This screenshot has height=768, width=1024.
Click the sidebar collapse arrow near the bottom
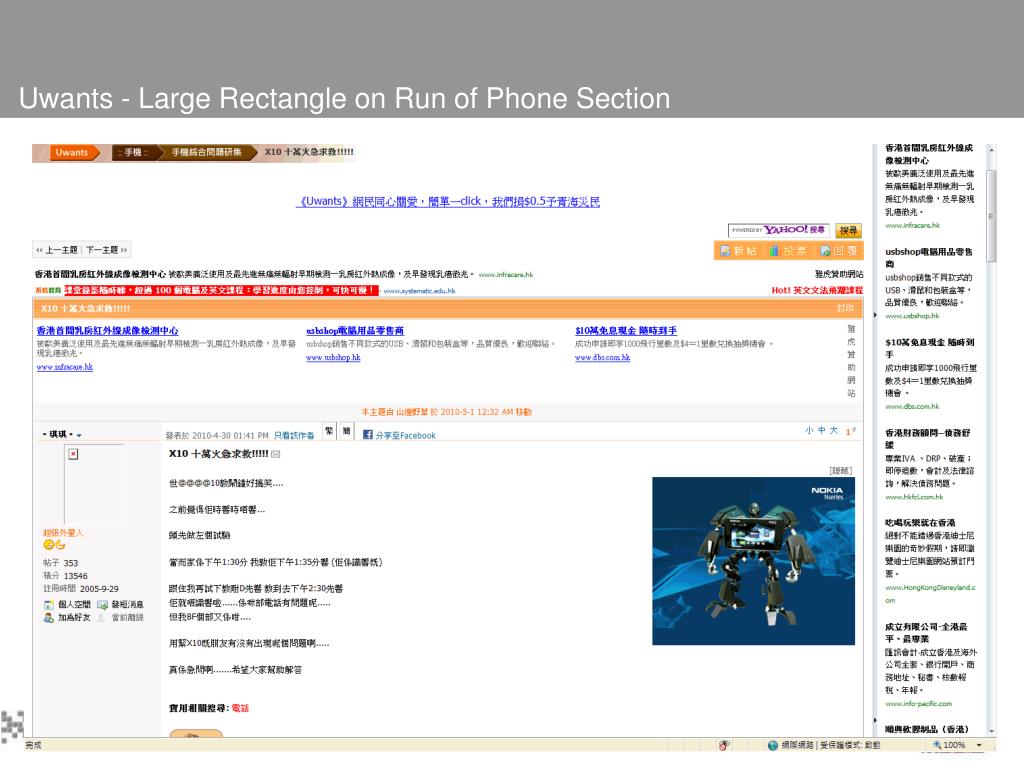pos(876,720)
